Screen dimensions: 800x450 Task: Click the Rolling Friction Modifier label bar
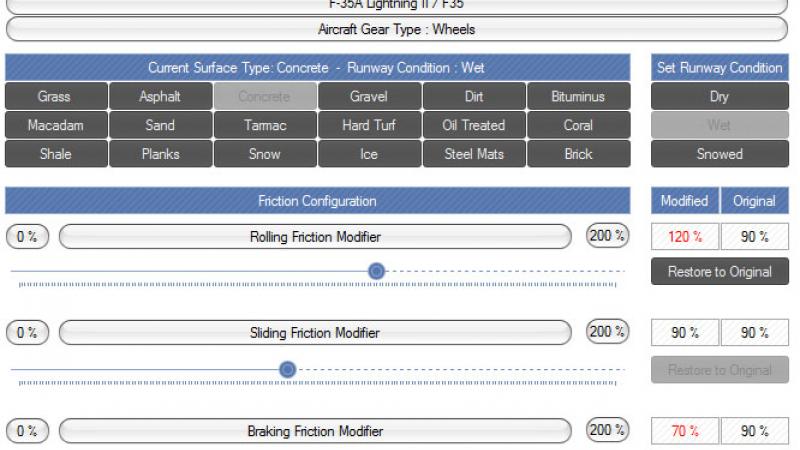[x=315, y=237]
